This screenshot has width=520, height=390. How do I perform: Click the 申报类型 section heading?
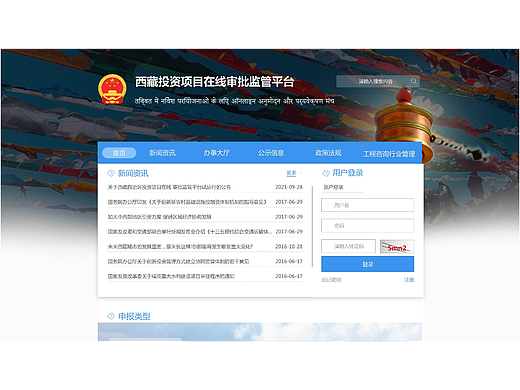point(134,316)
